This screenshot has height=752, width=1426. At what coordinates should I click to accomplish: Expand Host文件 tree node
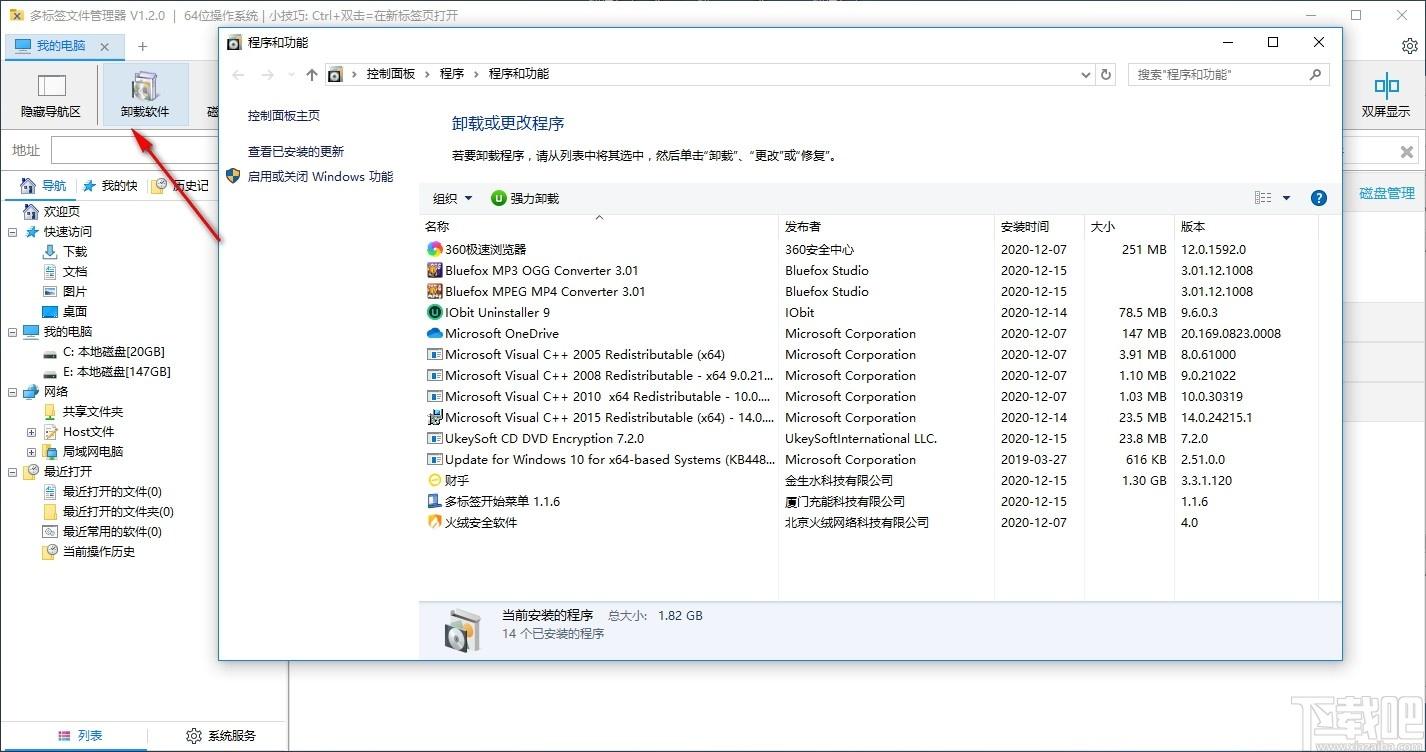(31, 432)
